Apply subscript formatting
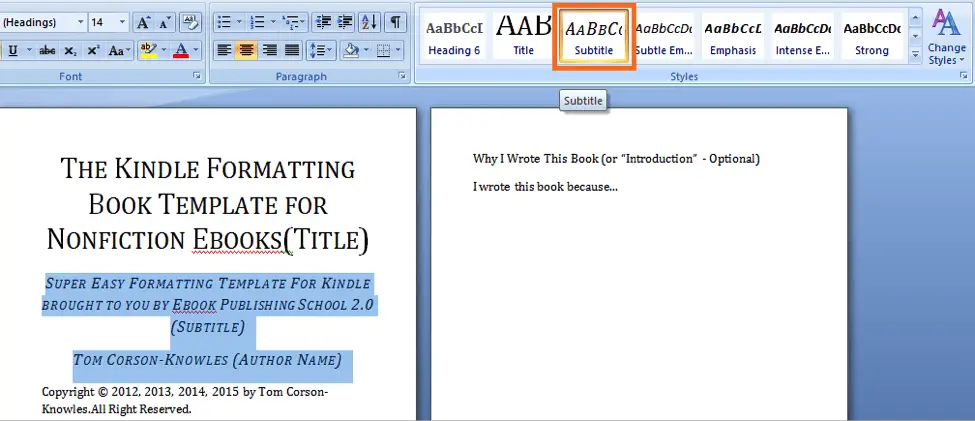 click(70, 50)
